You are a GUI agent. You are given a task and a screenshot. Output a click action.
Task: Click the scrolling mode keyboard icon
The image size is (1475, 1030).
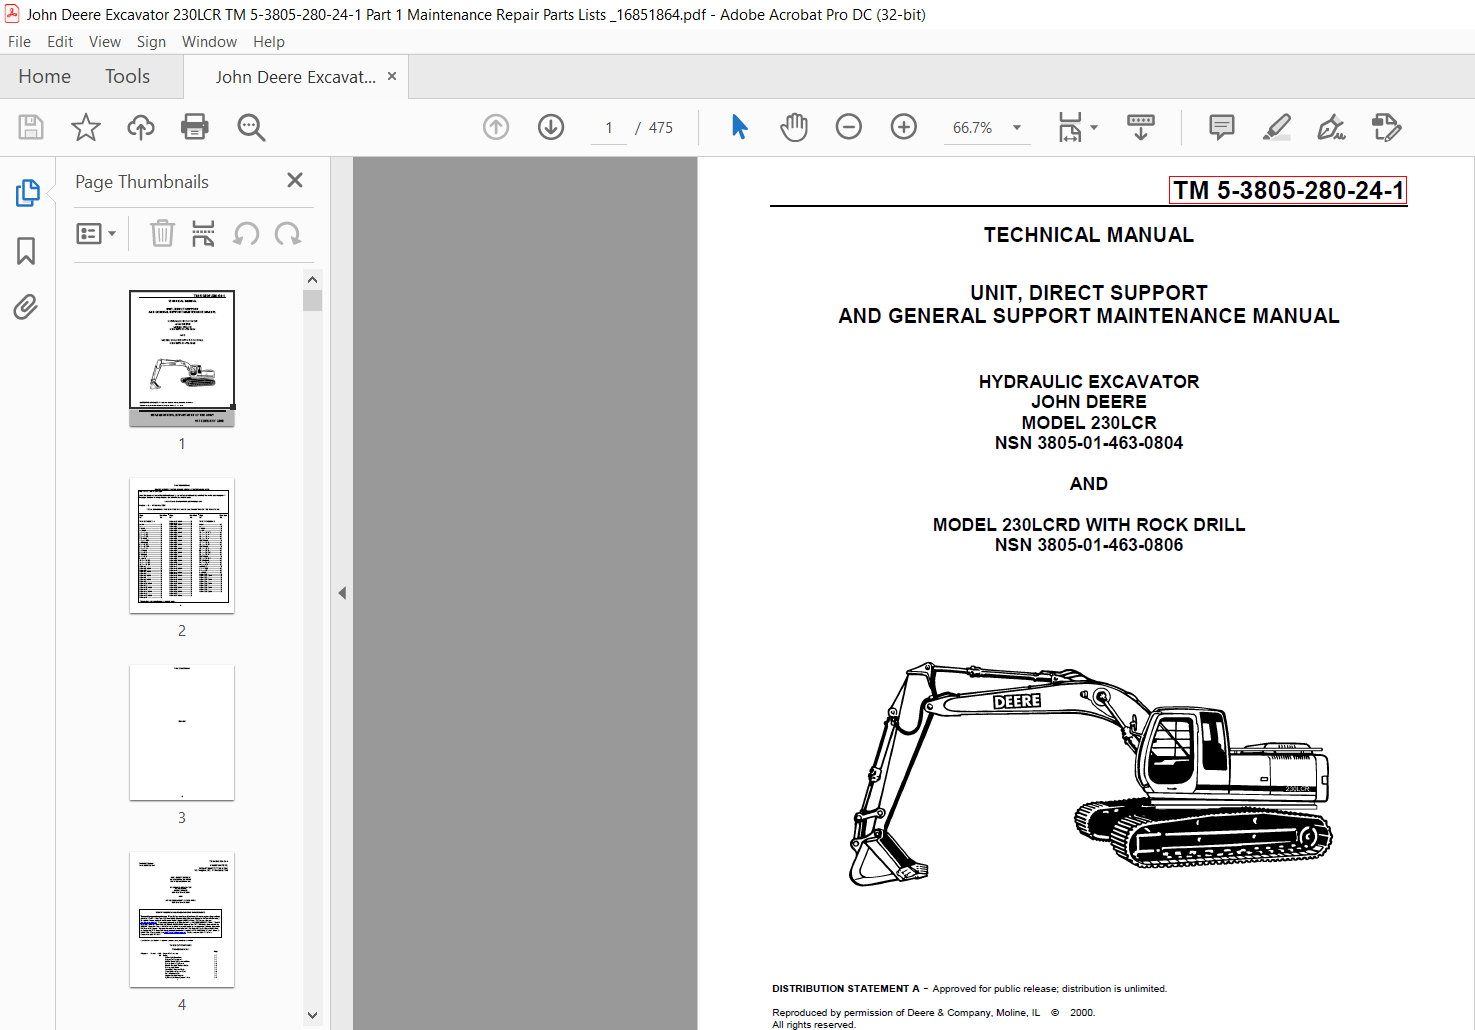pyautogui.click(x=1140, y=127)
